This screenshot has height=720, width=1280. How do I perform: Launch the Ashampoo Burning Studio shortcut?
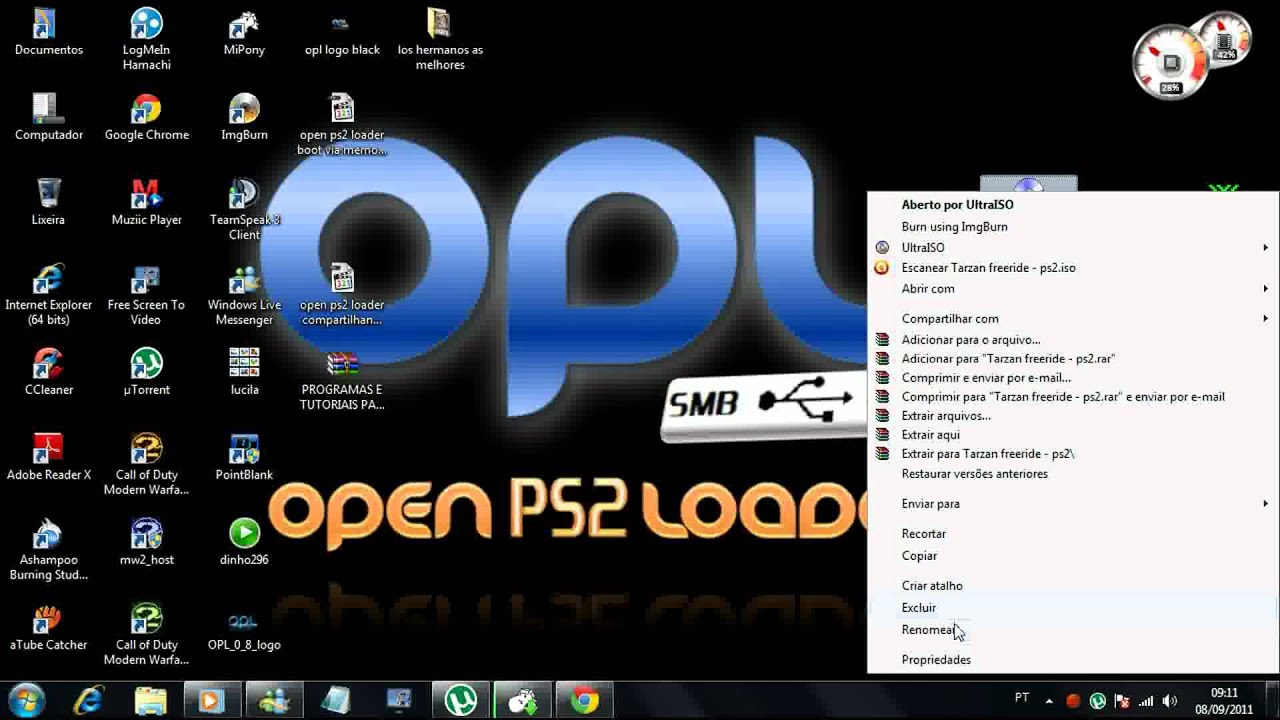point(48,550)
